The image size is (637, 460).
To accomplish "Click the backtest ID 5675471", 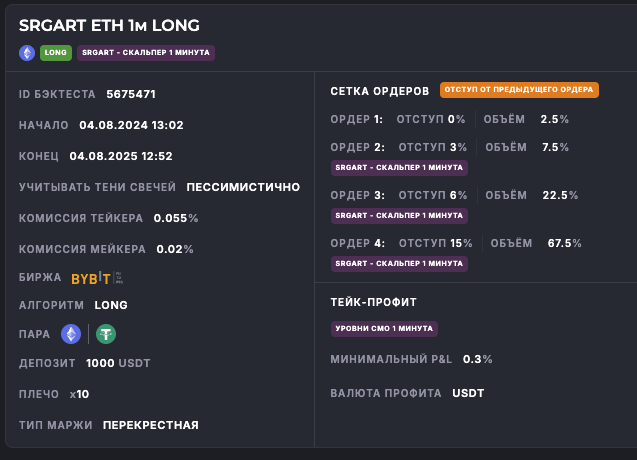I will [x=131, y=95].
